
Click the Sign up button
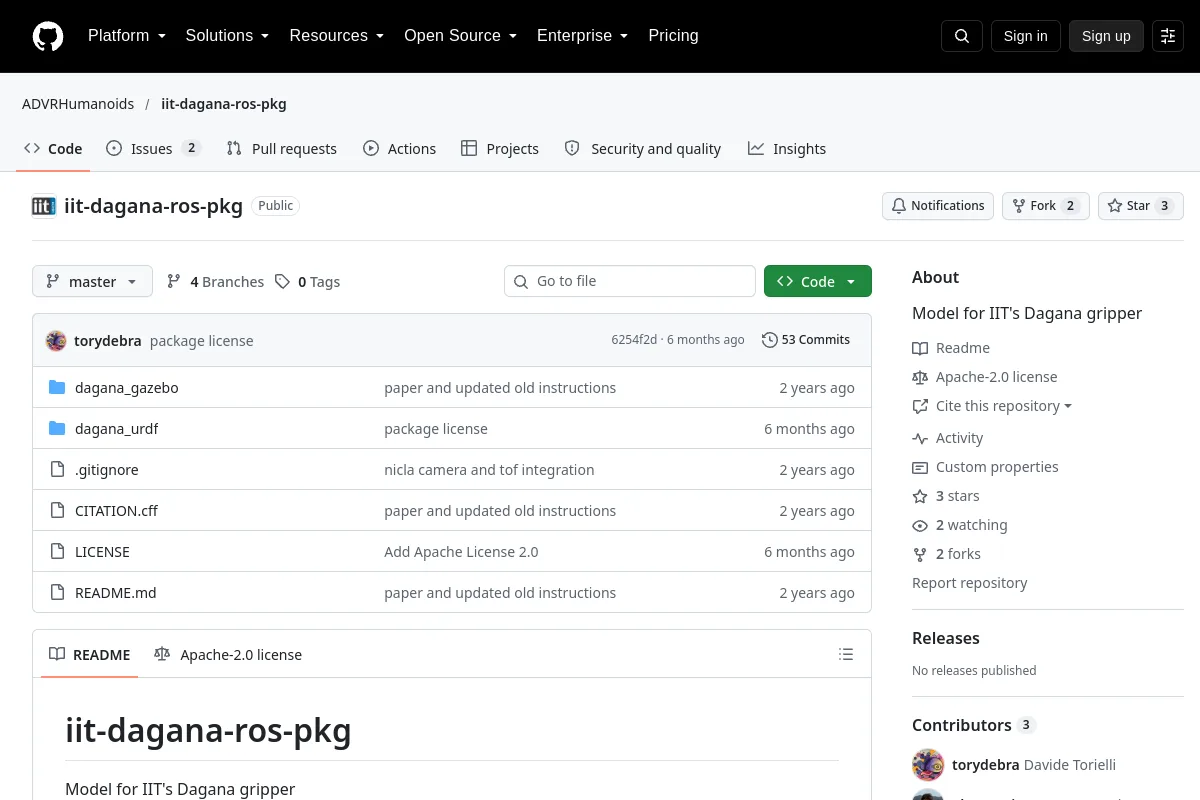tap(1106, 36)
